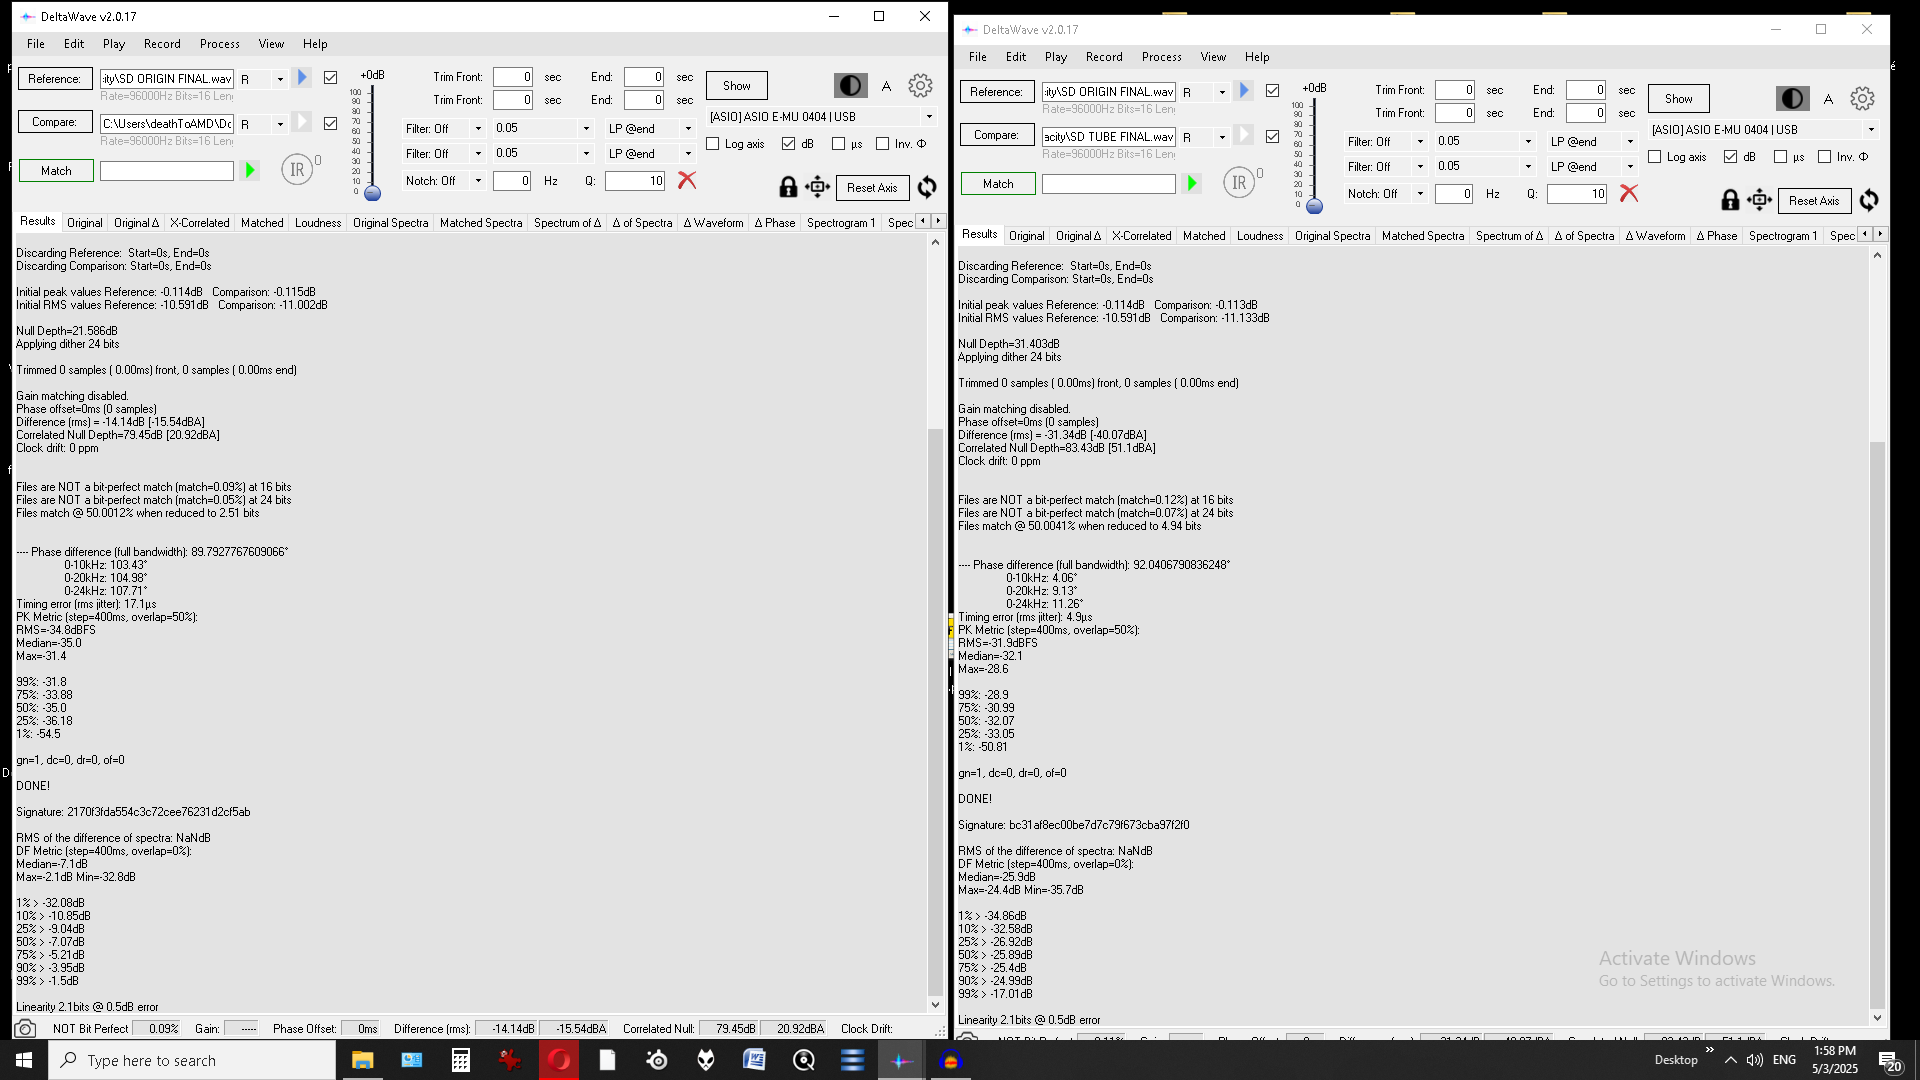Open impulse response IR icon in left window
This screenshot has width=1920, height=1080.
pyautogui.click(x=297, y=170)
